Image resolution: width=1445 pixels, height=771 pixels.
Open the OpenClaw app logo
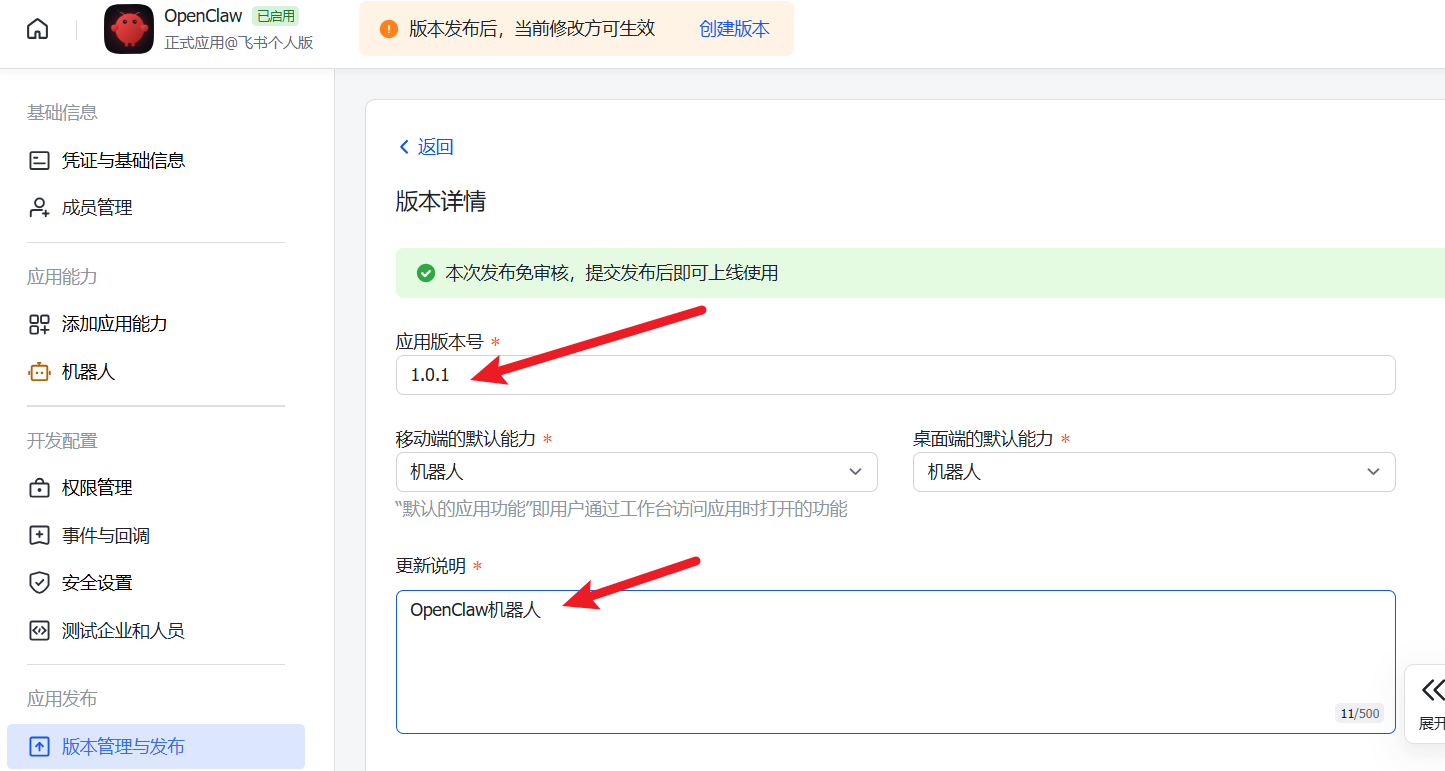(x=129, y=29)
